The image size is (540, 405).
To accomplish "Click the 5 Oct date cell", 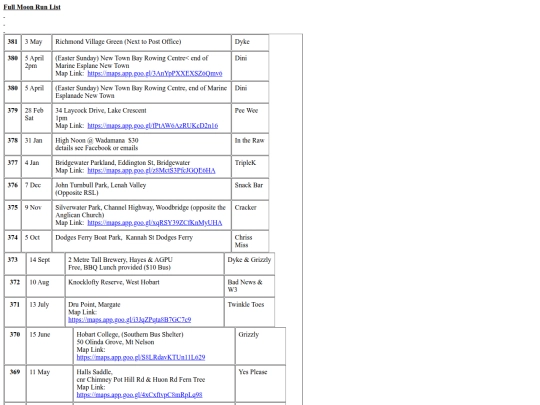I will pyautogui.click(x=37, y=241).
